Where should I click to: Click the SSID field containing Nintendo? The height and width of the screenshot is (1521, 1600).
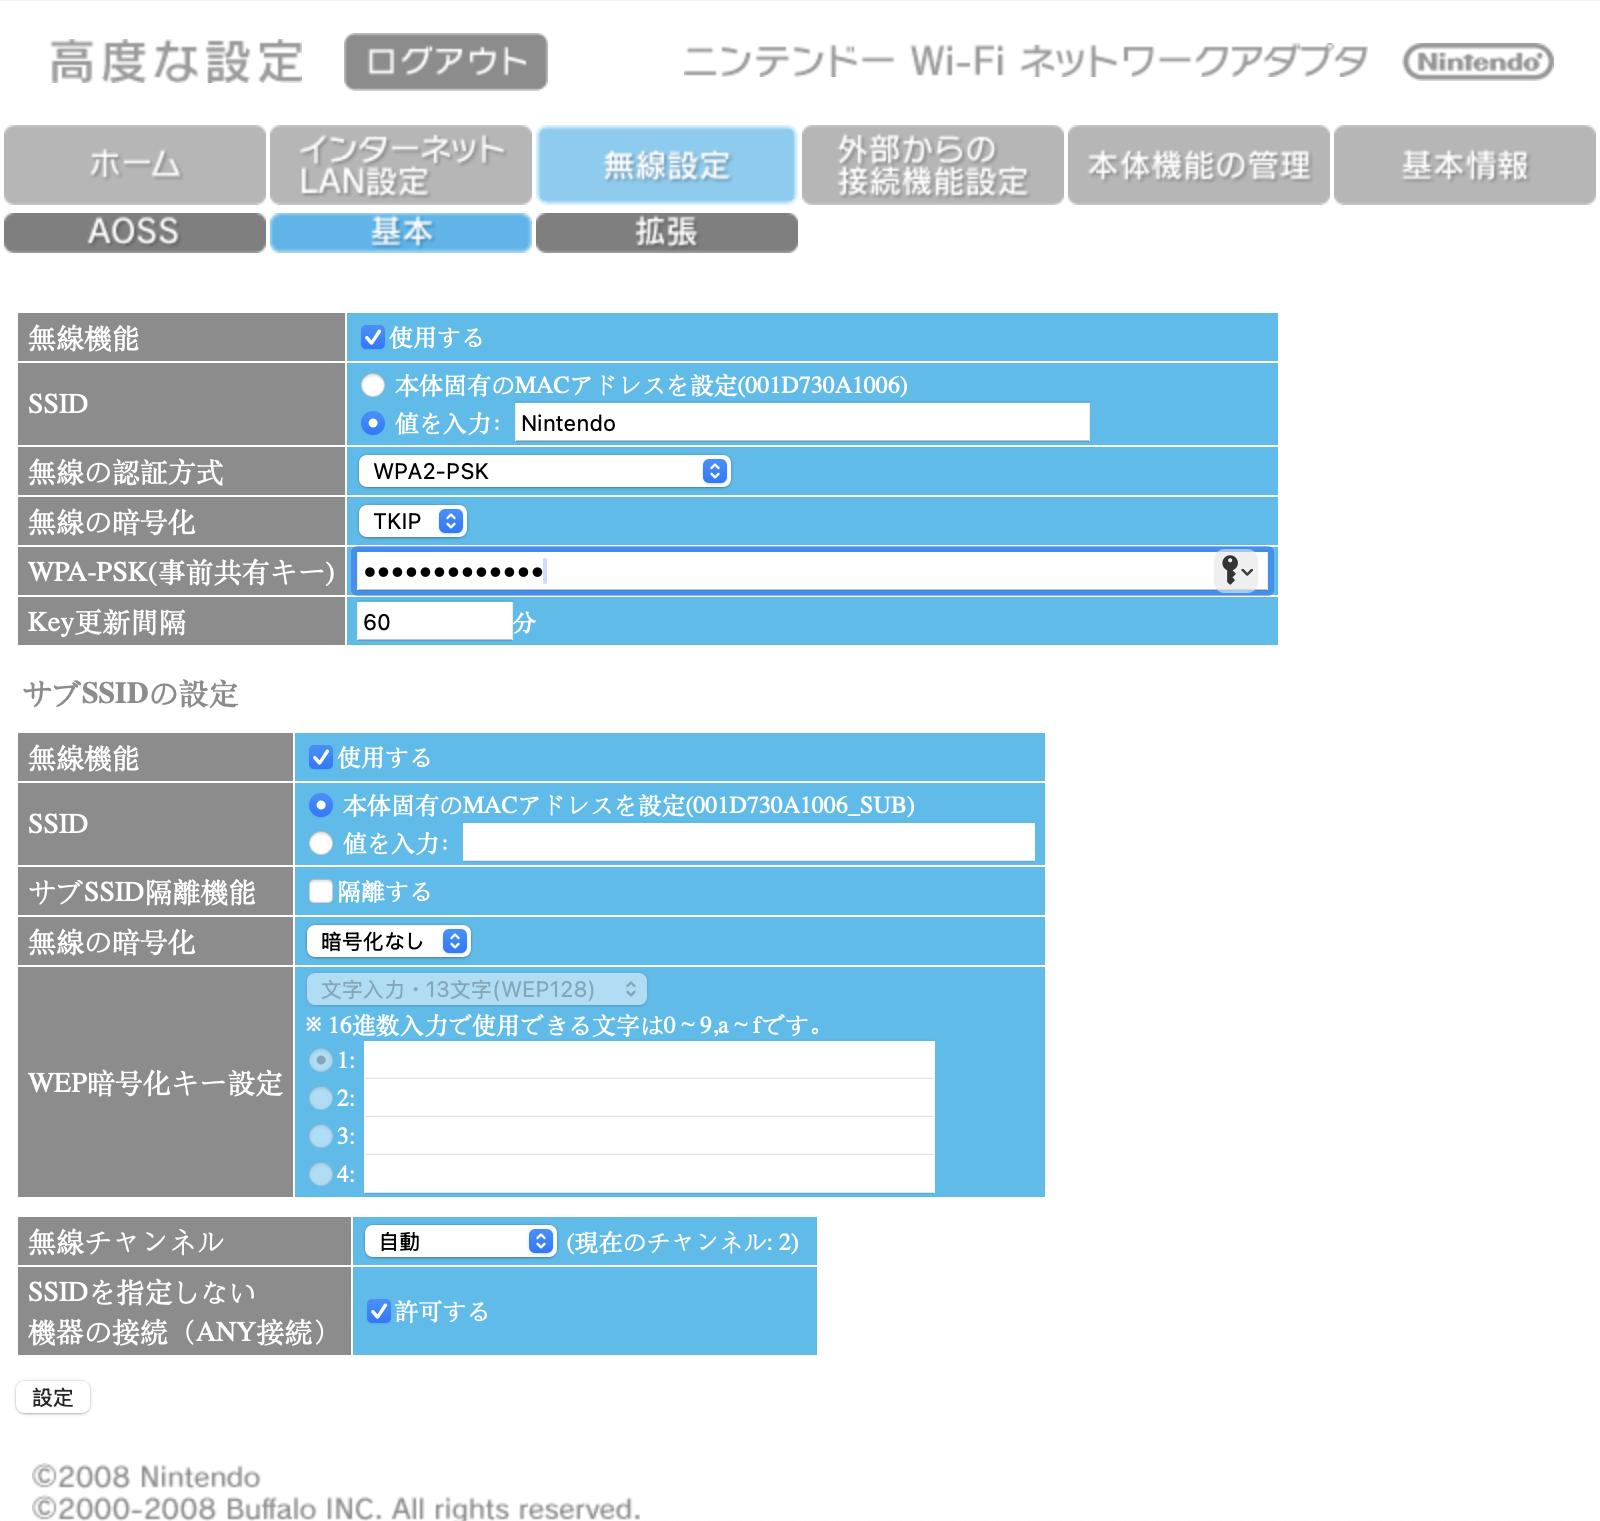tap(802, 422)
